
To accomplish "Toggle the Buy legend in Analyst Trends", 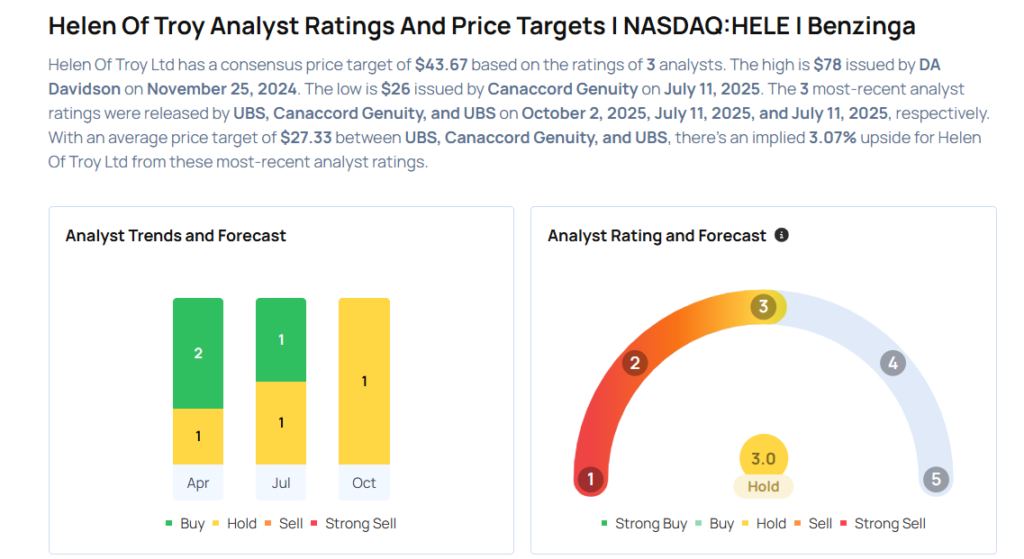I will pos(185,523).
